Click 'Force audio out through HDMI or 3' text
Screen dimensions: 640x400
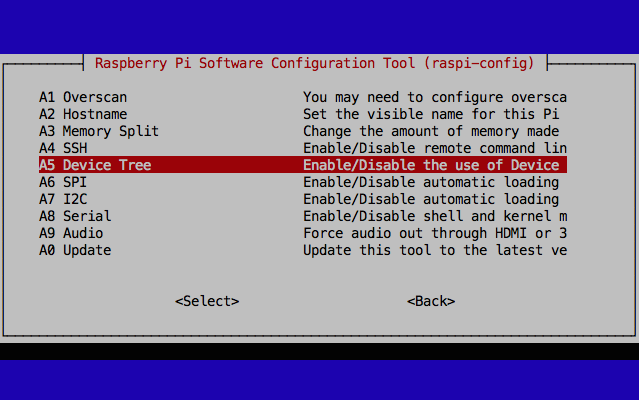point(435,233)
